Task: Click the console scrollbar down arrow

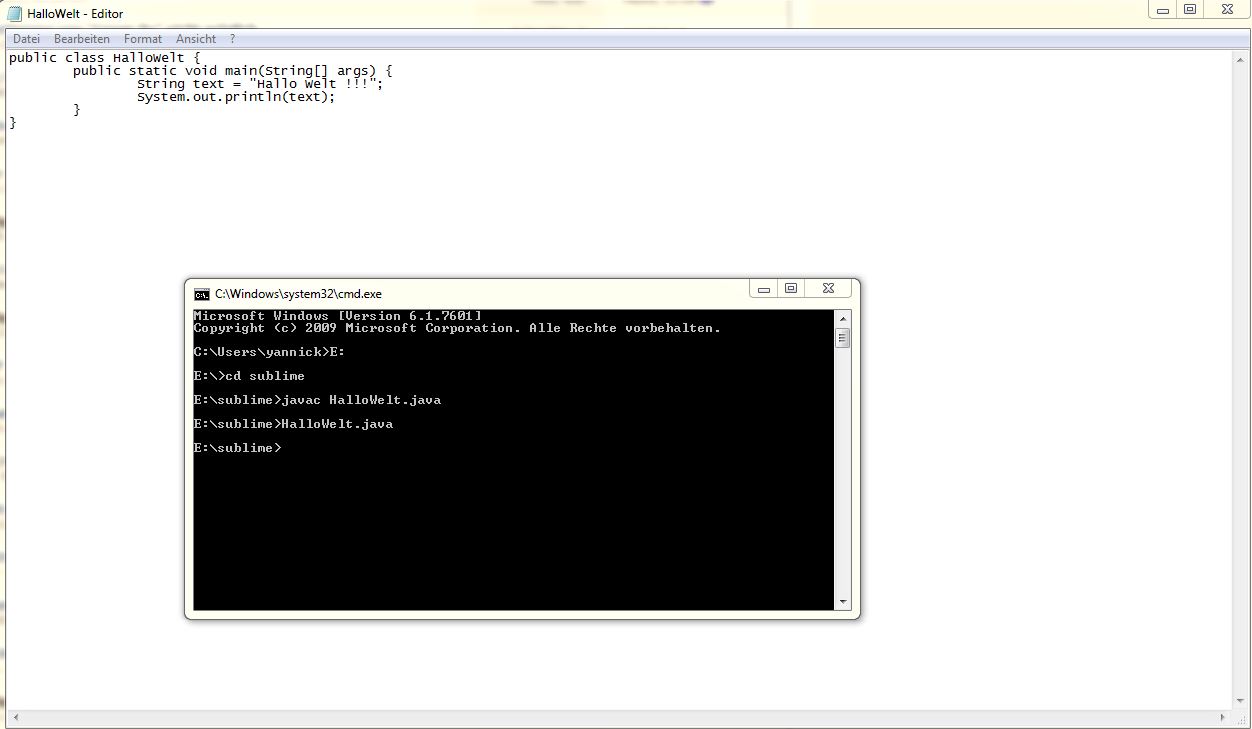Action: click(843, 602)
